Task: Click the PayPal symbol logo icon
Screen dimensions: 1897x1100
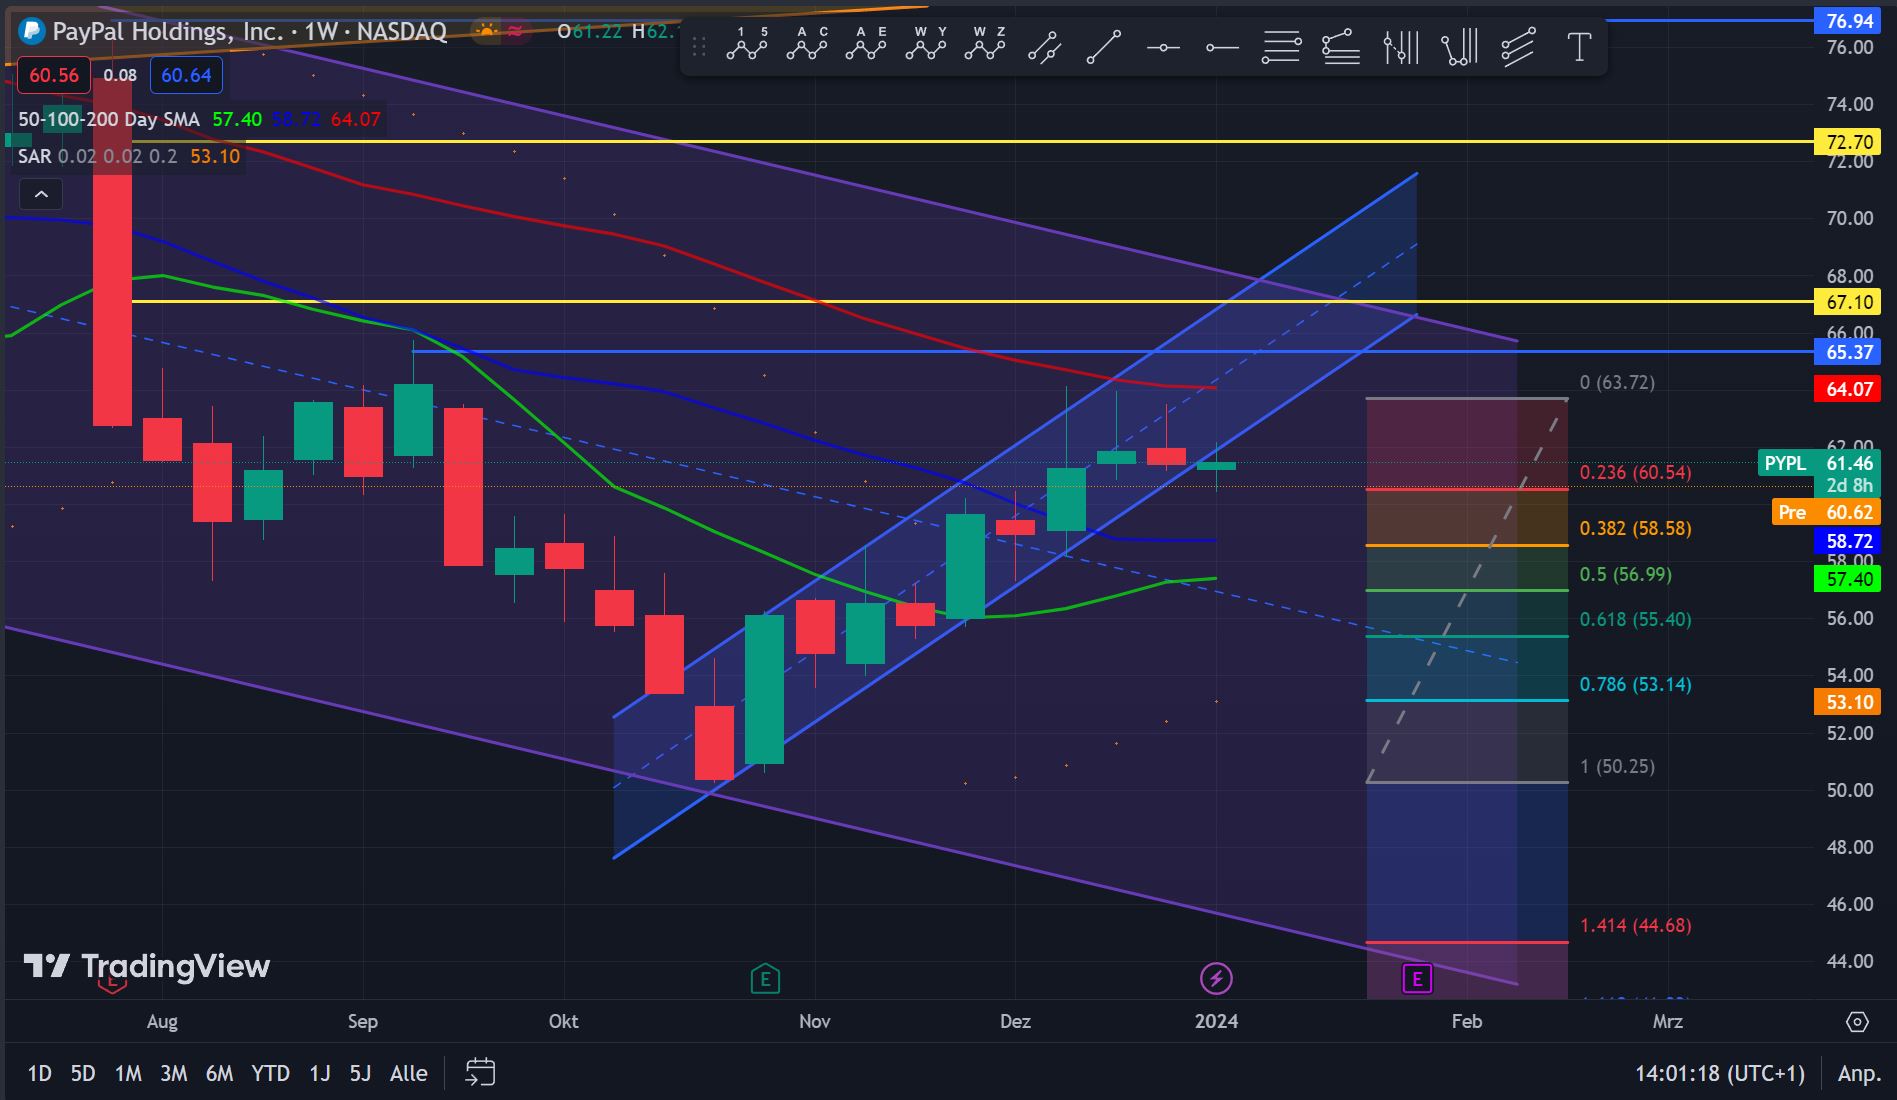Action: [32, 32]
